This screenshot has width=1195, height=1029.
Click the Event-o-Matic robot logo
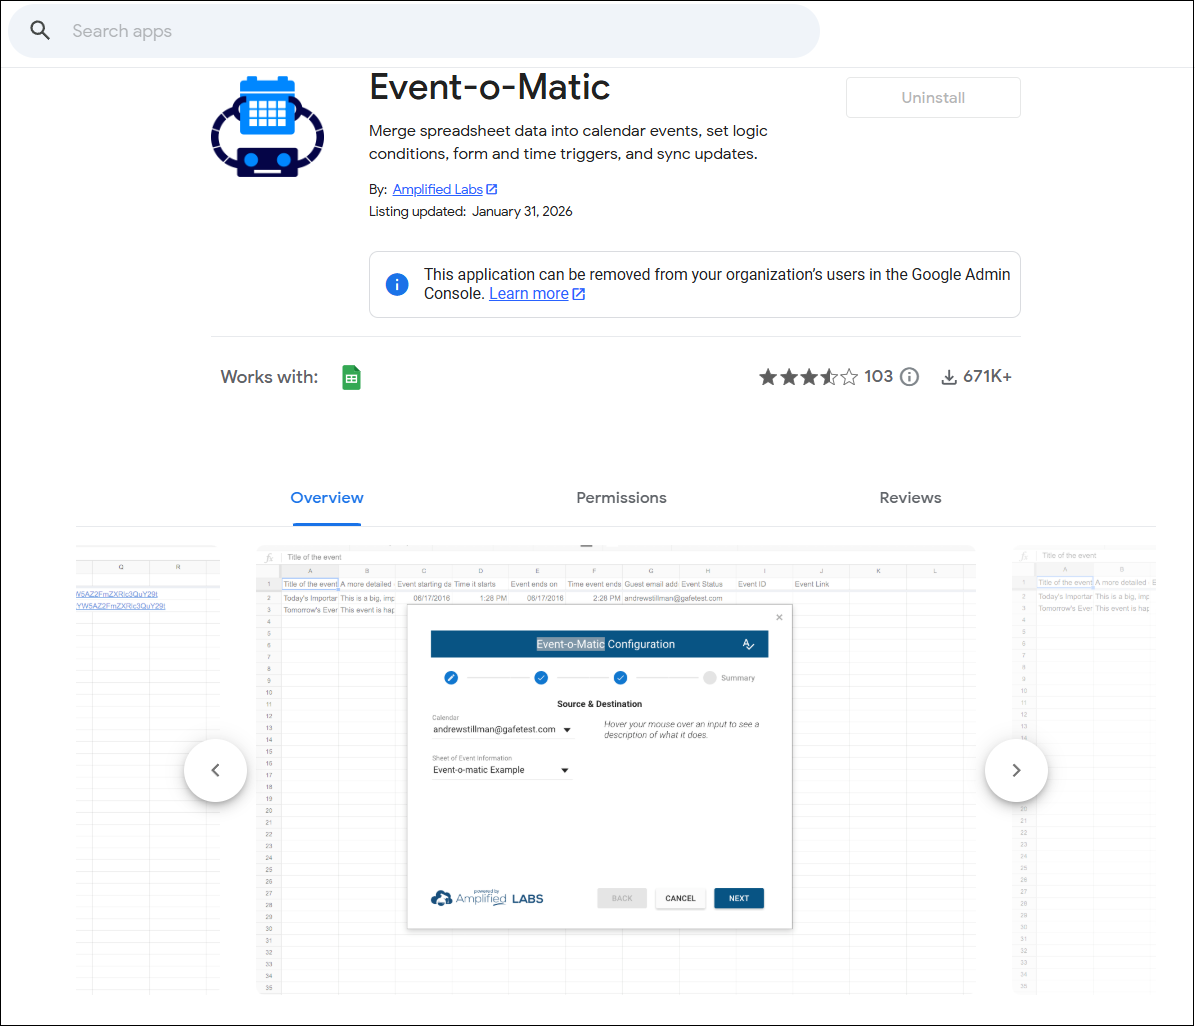point(268,127)
